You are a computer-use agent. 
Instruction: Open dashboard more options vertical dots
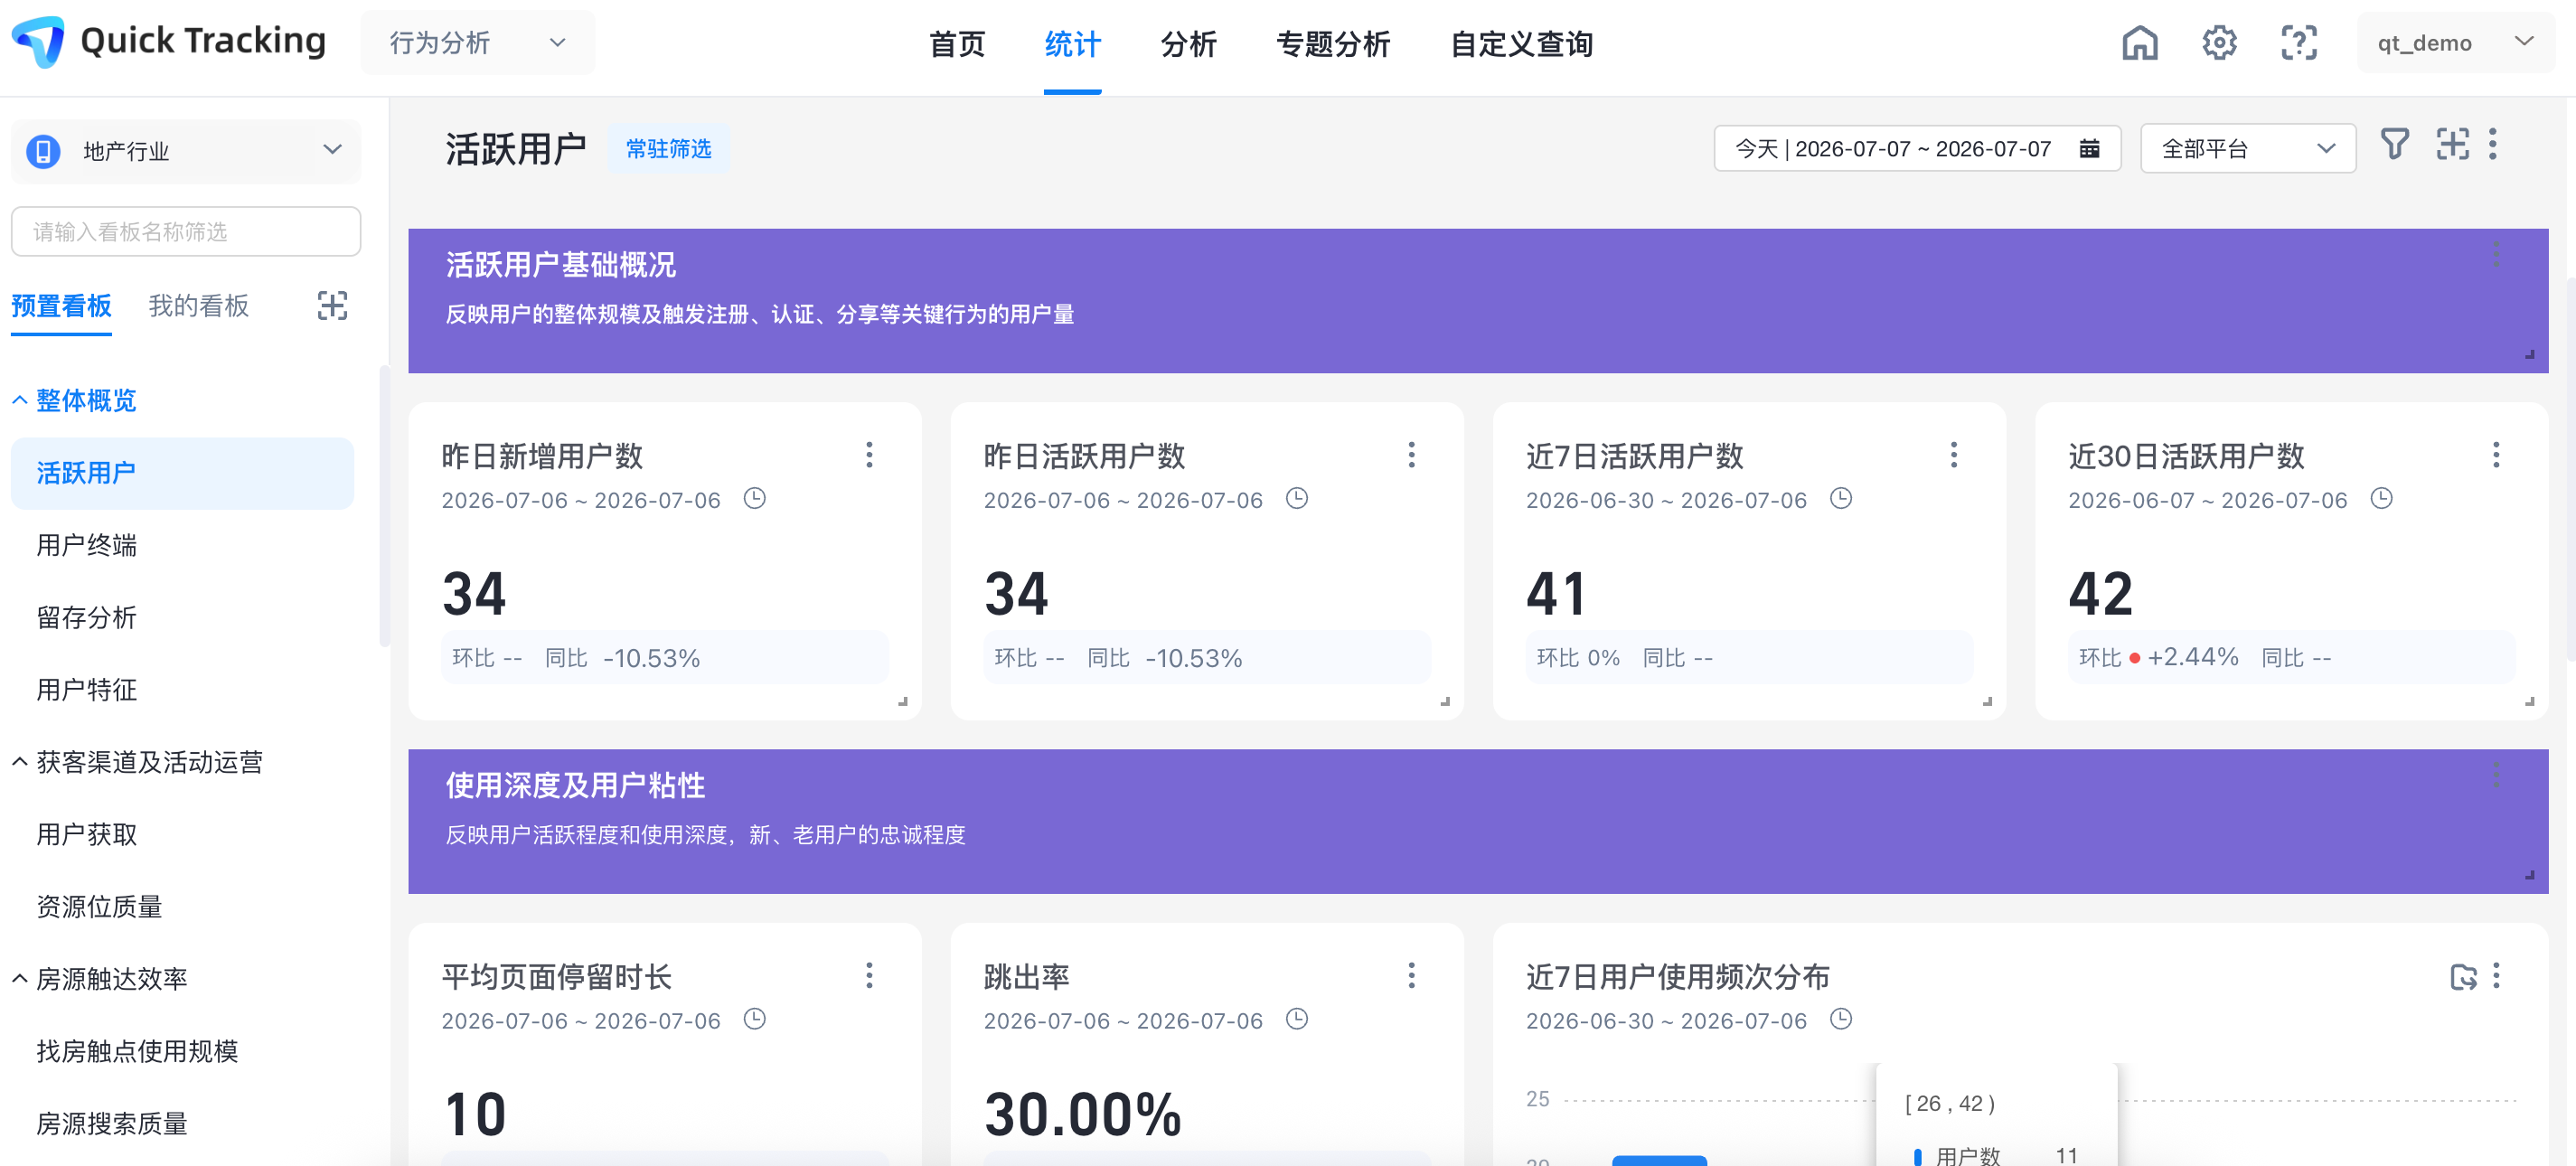(2493, 145)
